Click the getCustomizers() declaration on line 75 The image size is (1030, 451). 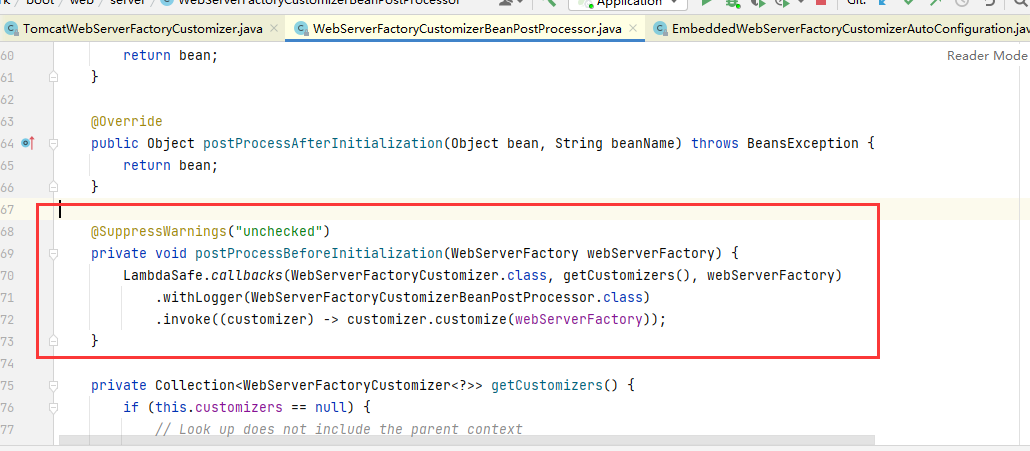click(554, 385)
